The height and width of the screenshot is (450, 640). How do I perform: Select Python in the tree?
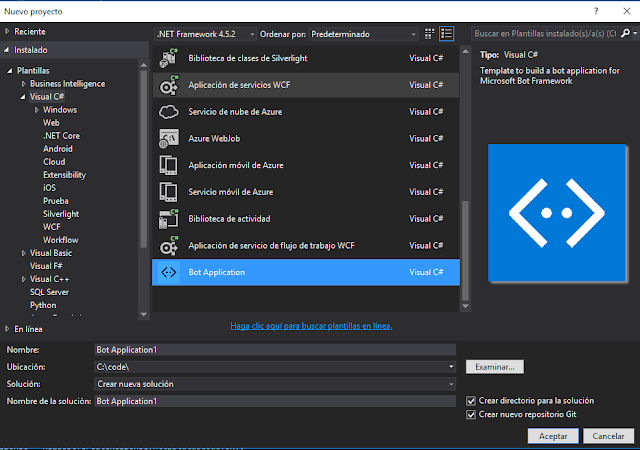click(x=43, y=305)
